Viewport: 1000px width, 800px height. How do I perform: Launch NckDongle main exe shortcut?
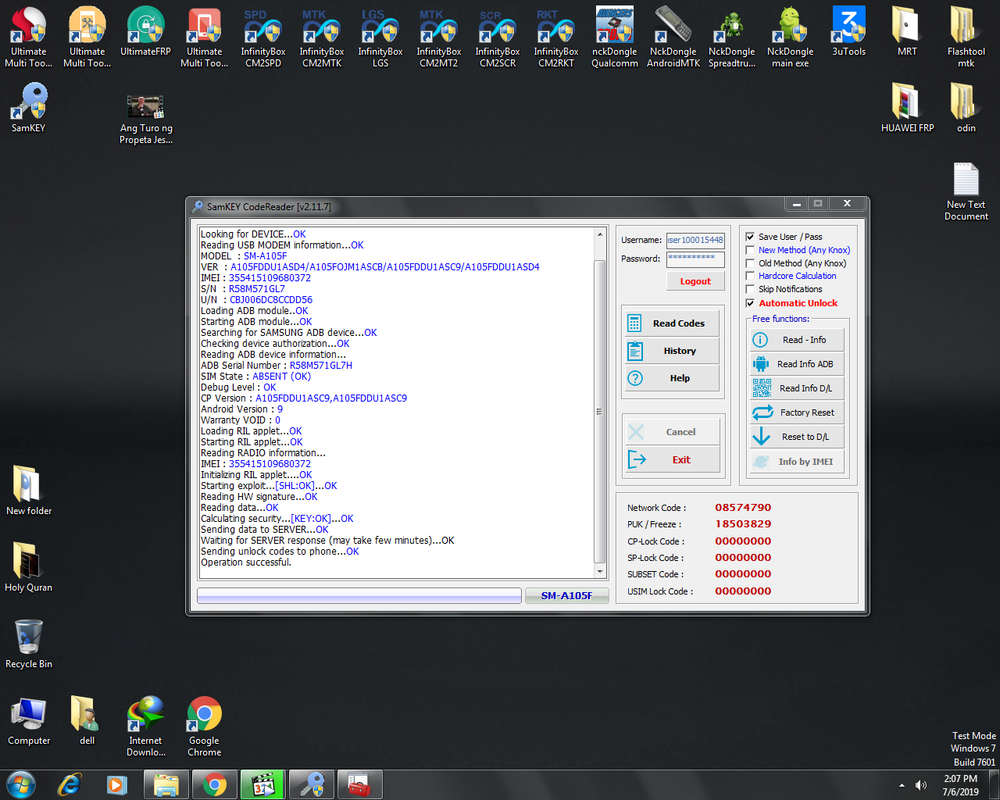(790, 37)
